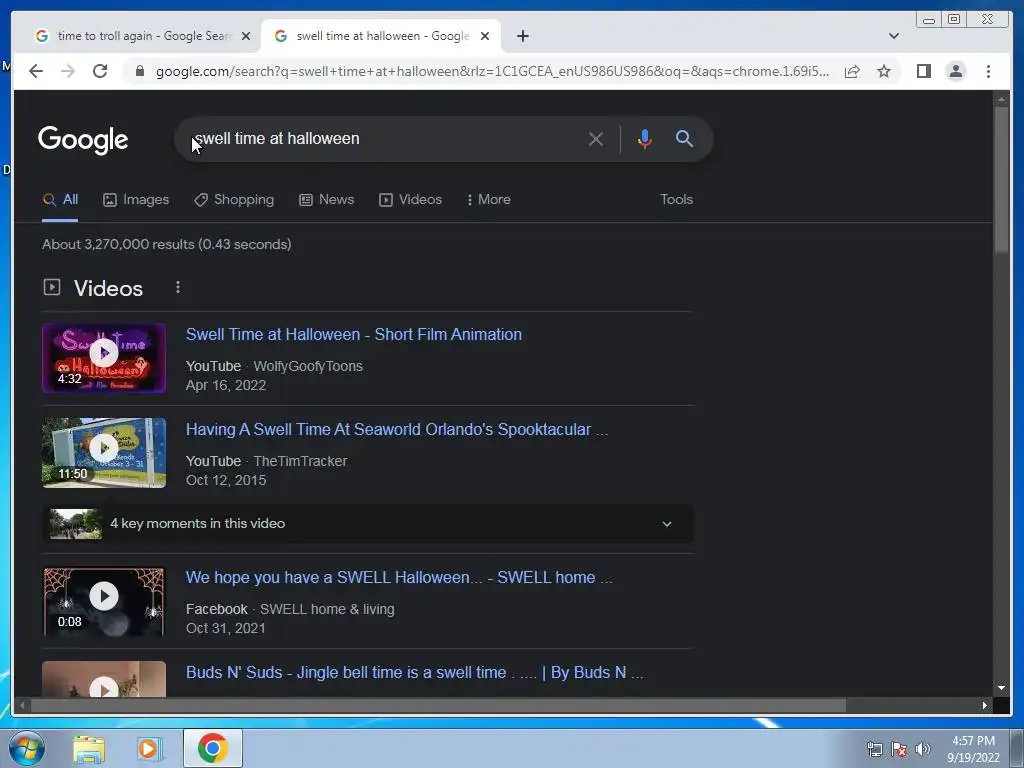1024x768 pixels.
Task: Click 'WolfyGoofyToons' channel text
Action: click(308, 366)
